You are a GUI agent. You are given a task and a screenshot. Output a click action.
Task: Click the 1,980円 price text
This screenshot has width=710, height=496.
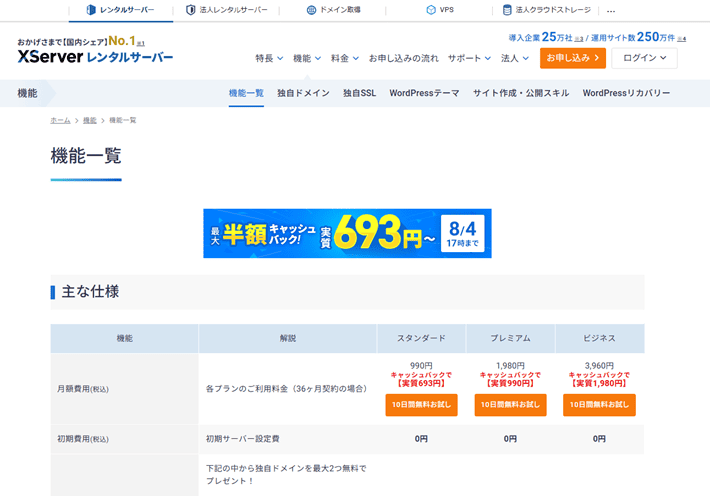510,366
